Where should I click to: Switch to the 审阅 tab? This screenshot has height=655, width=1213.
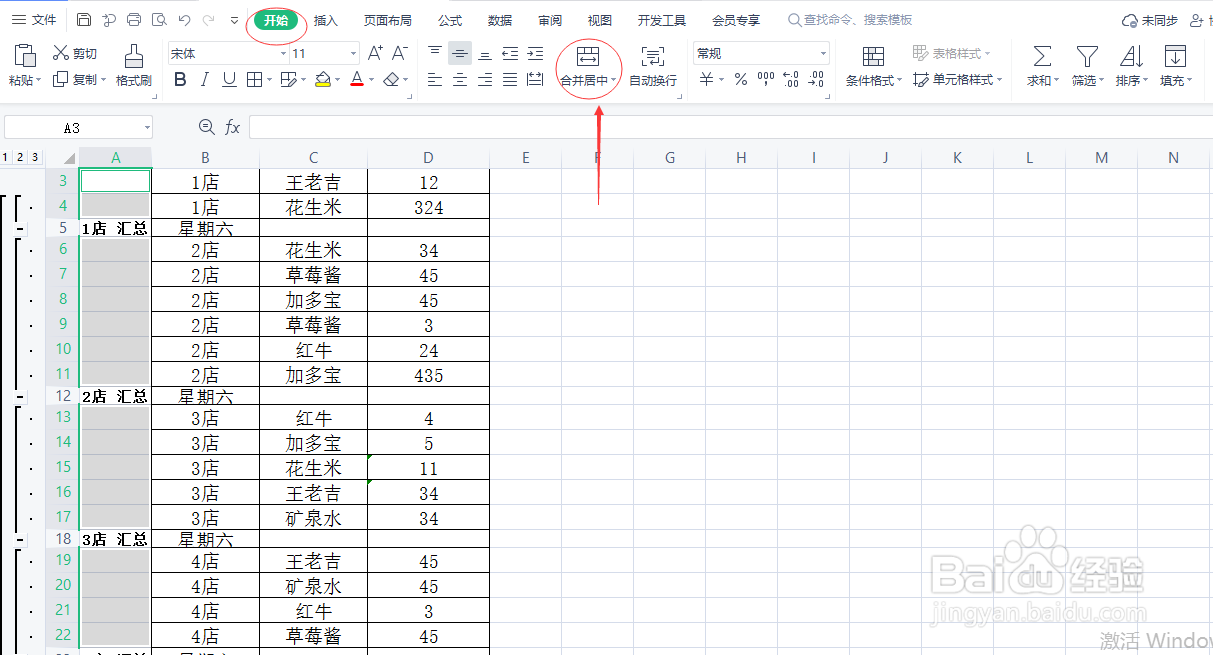click(549, 20)
